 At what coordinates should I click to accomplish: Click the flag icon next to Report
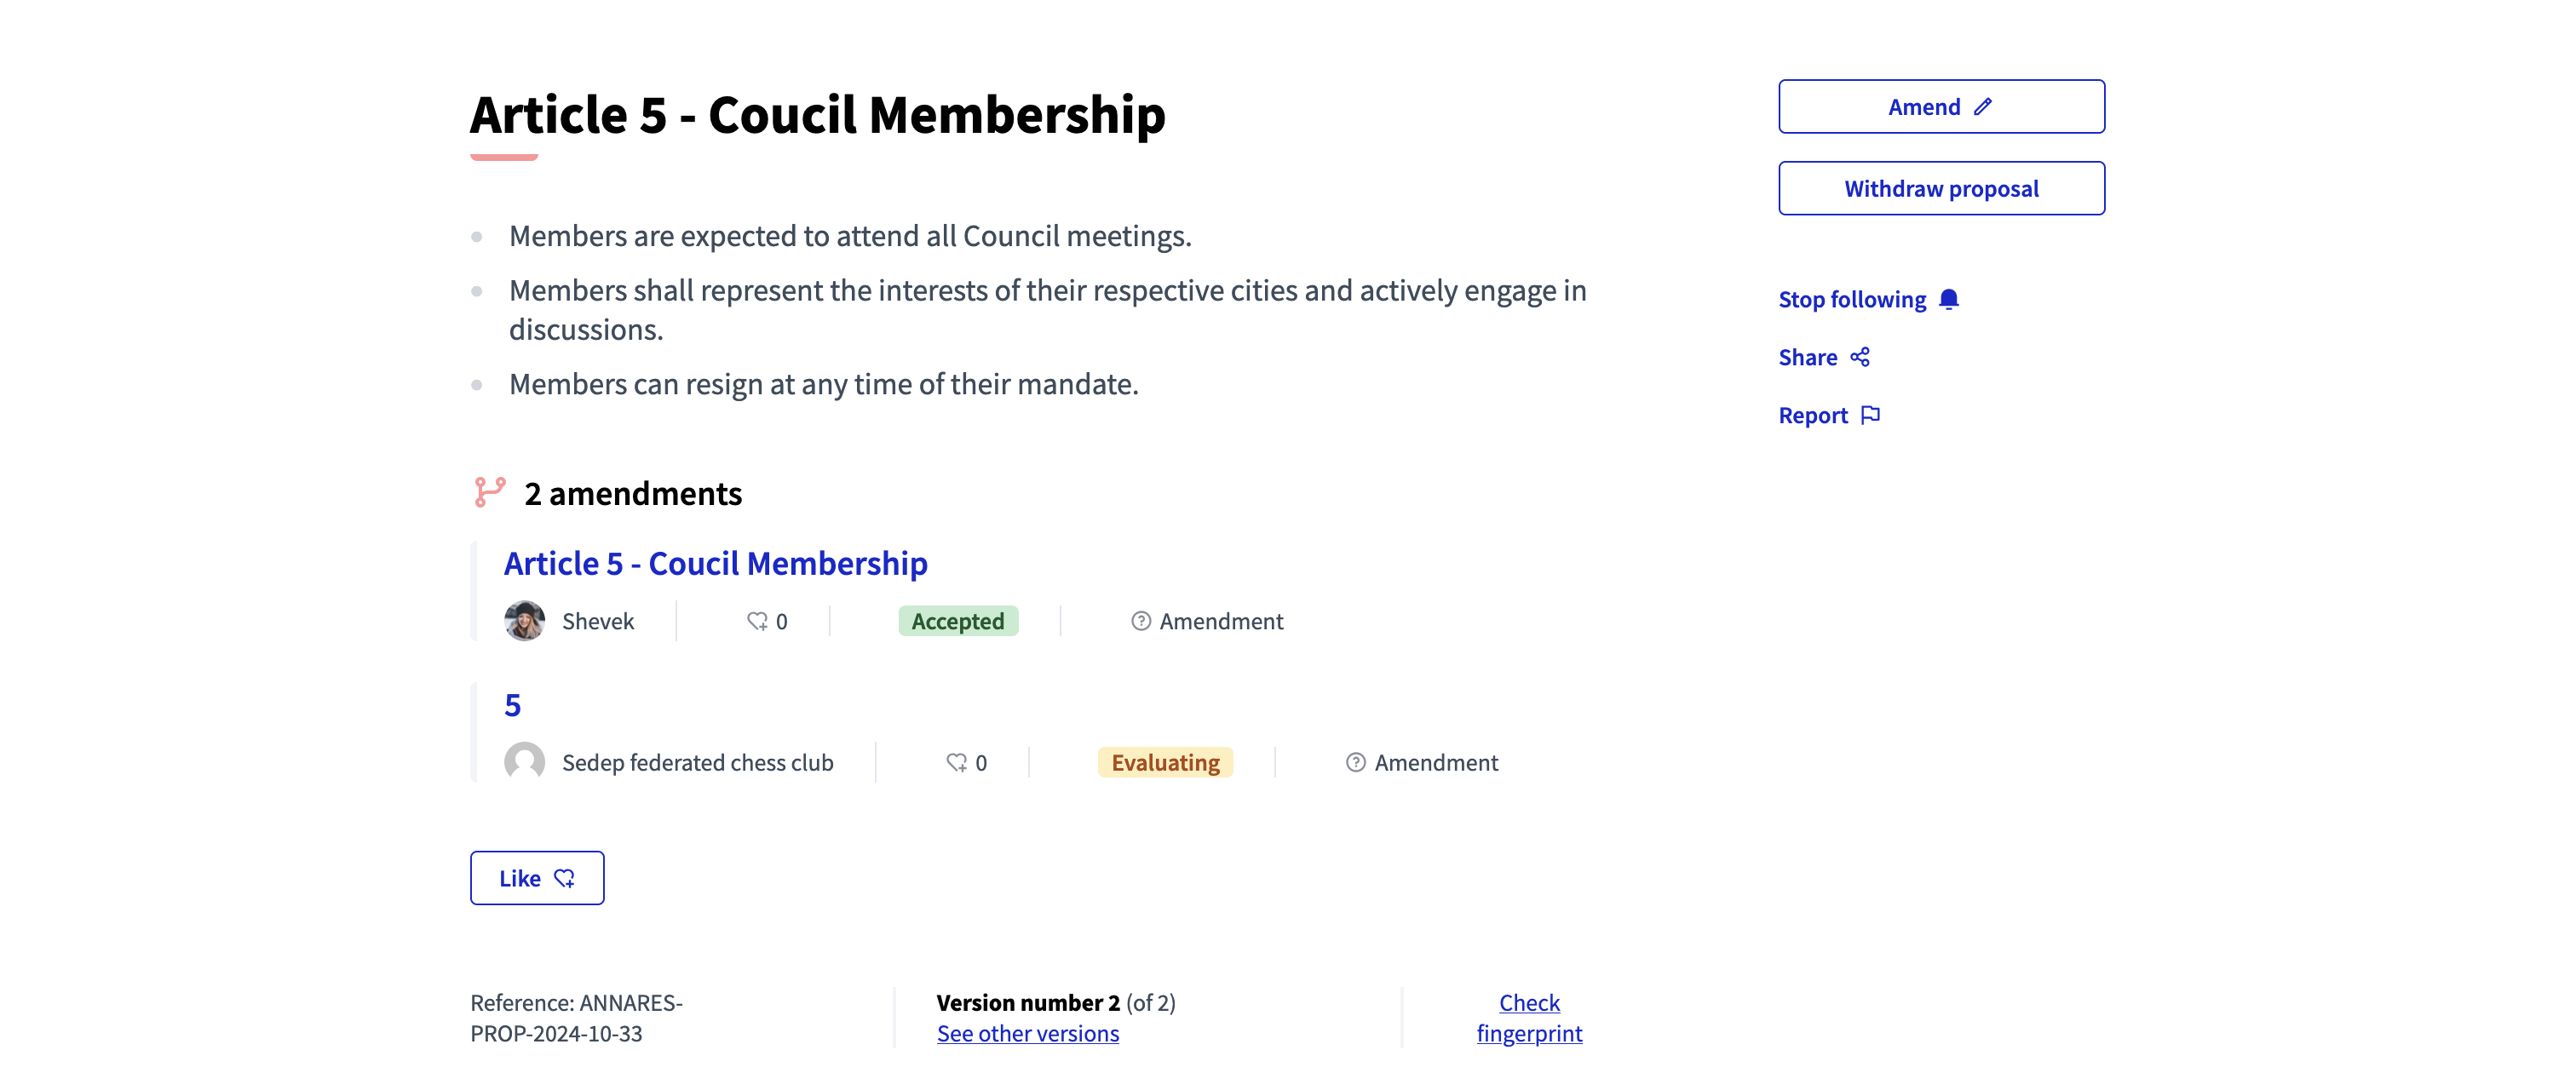(x=1871, y=414)
